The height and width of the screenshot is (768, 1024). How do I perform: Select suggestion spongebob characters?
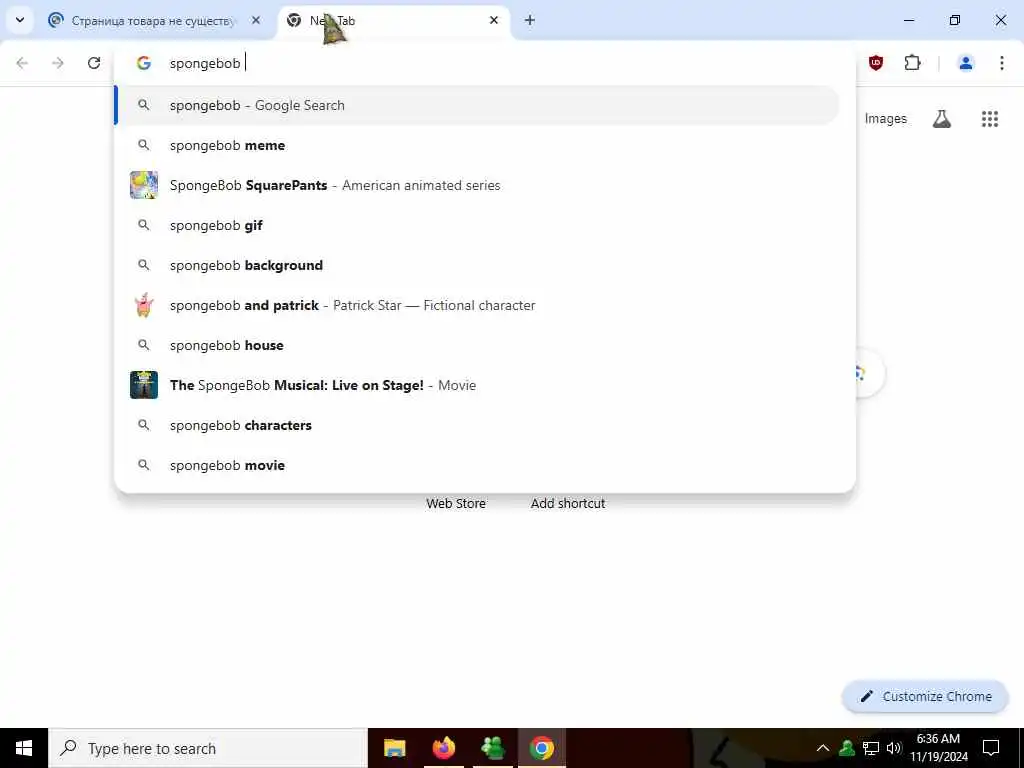[478, 425]
